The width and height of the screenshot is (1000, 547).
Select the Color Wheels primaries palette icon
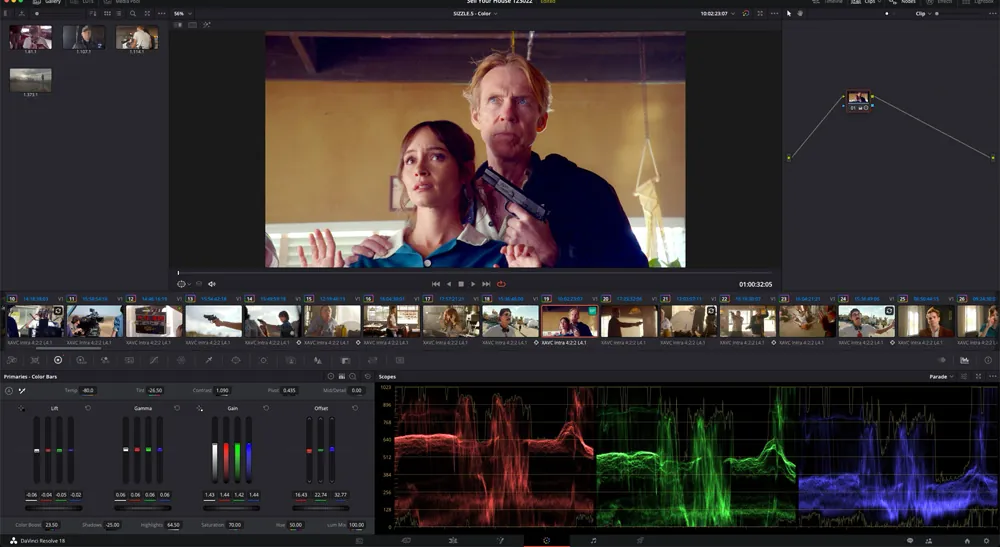[x=58, y=360]
